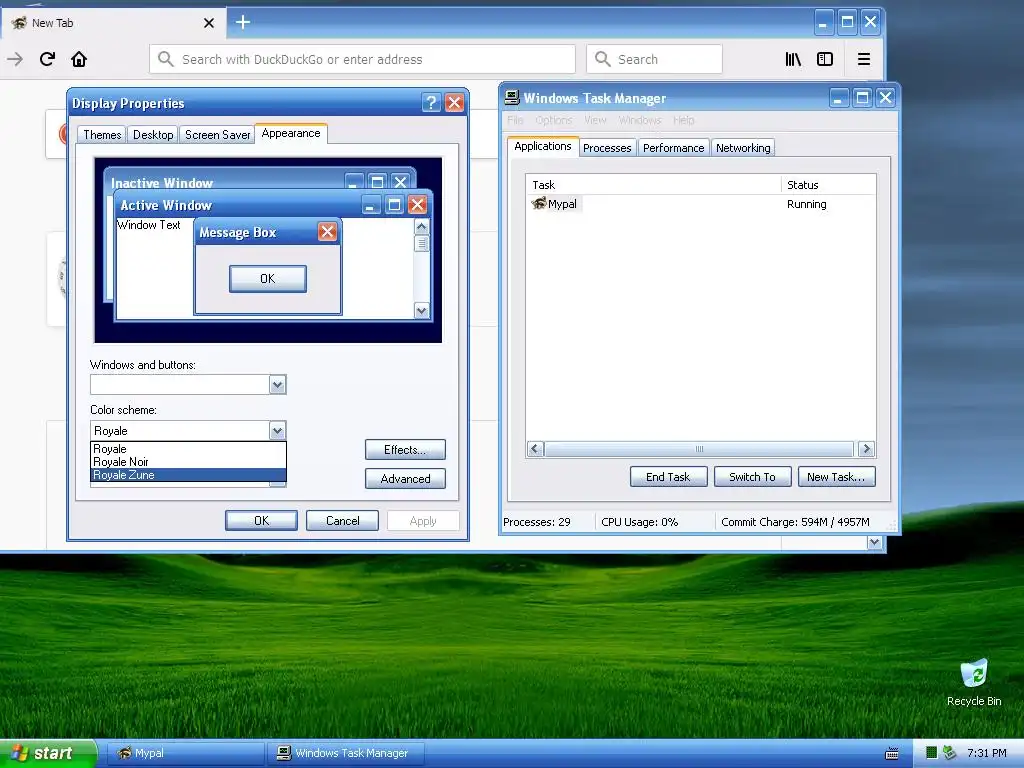The width and height of the screenshot is (1024, 768).
Task: Toggle the browser sidebar icon
Action: (825, 59)
